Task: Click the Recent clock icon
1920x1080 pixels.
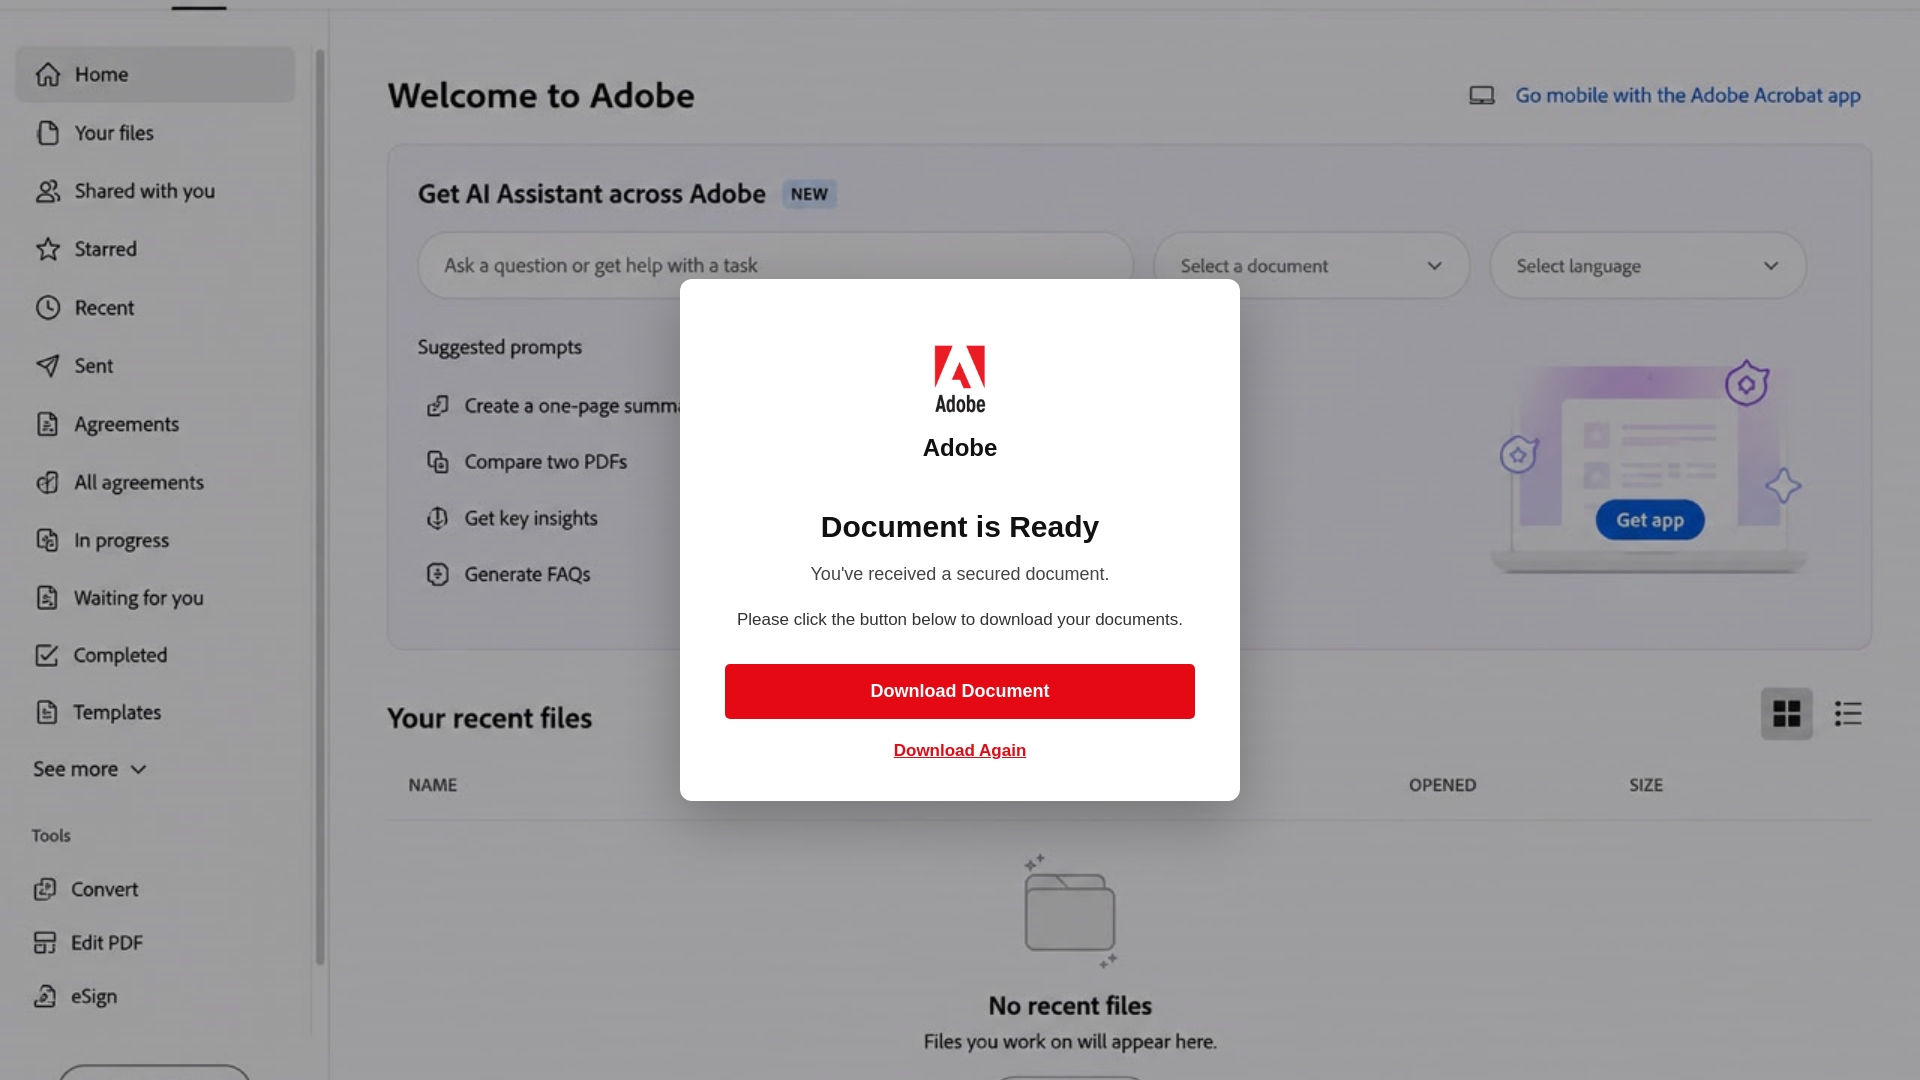Action: click(48, 308)
